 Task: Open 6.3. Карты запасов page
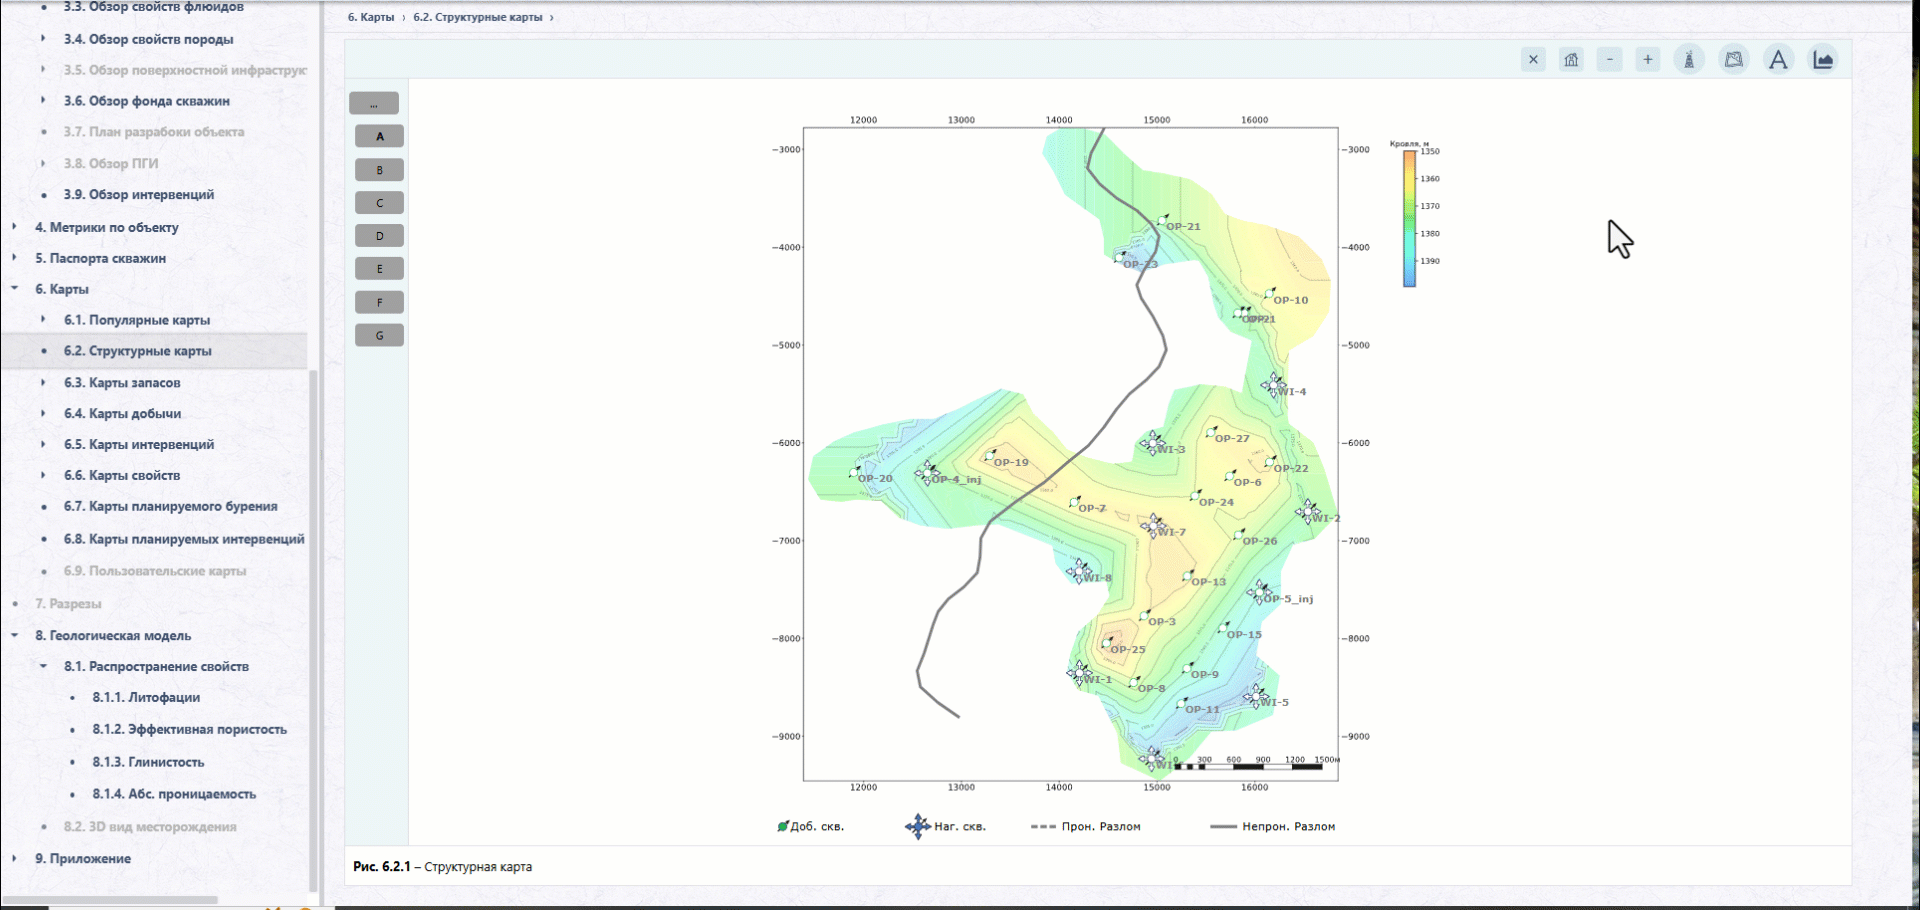tap(122, 382)
